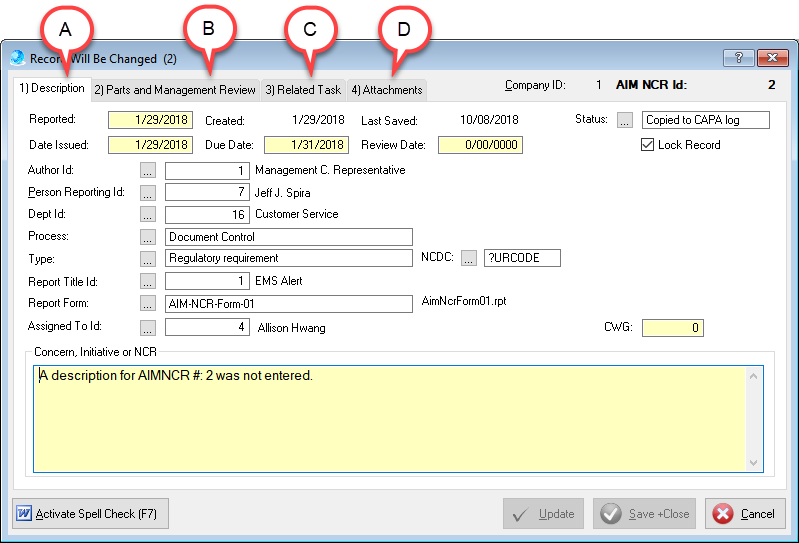The width and height of the screenshot is (799, 543).
Task: Click the Save +Close button
Action: click(x=645, y=514)
